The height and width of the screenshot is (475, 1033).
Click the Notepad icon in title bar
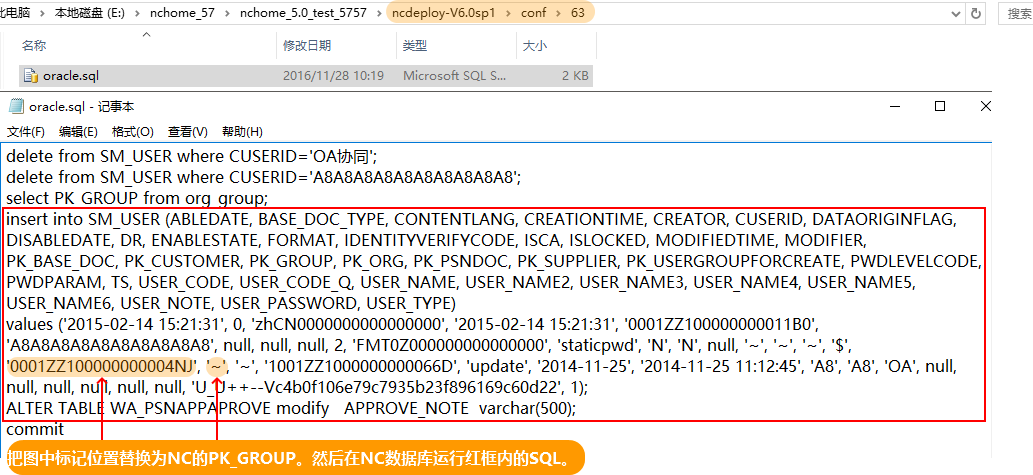[15, 106]
